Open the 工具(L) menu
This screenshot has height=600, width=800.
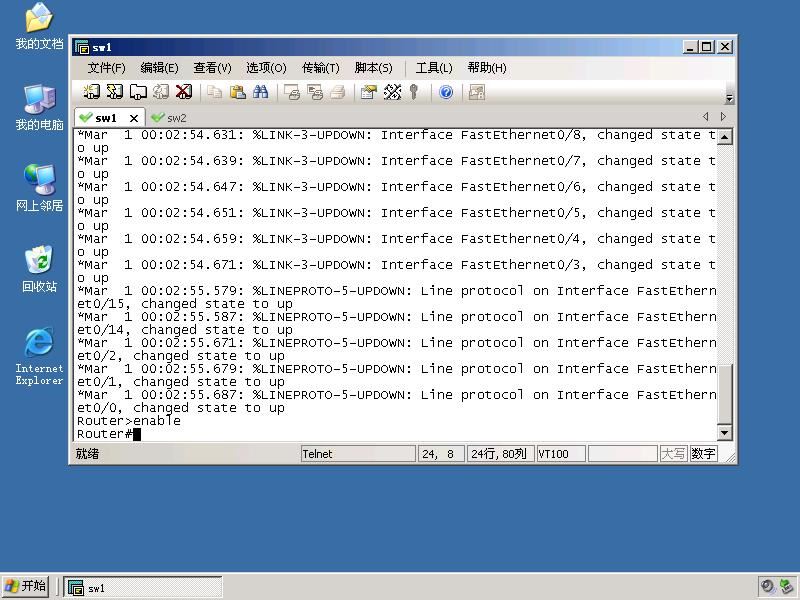[434, 68]
